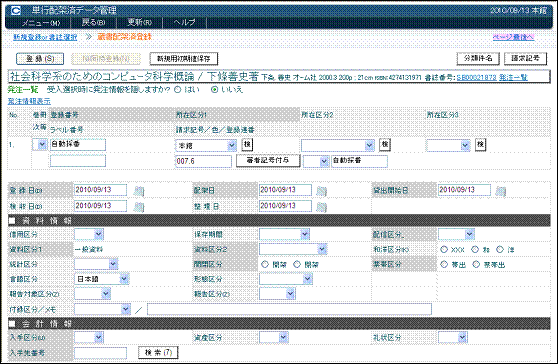Open the 発注一覧 link in title row
This screenshot has height=364, width=558.
coord(513,78)
